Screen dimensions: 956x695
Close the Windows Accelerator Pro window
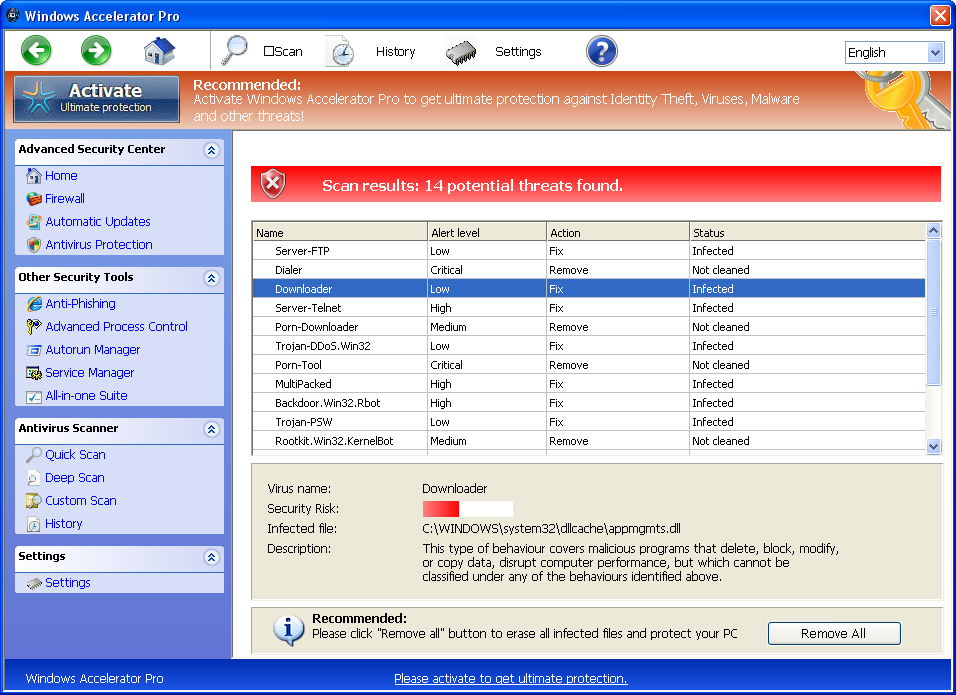(x=940, y=15)
